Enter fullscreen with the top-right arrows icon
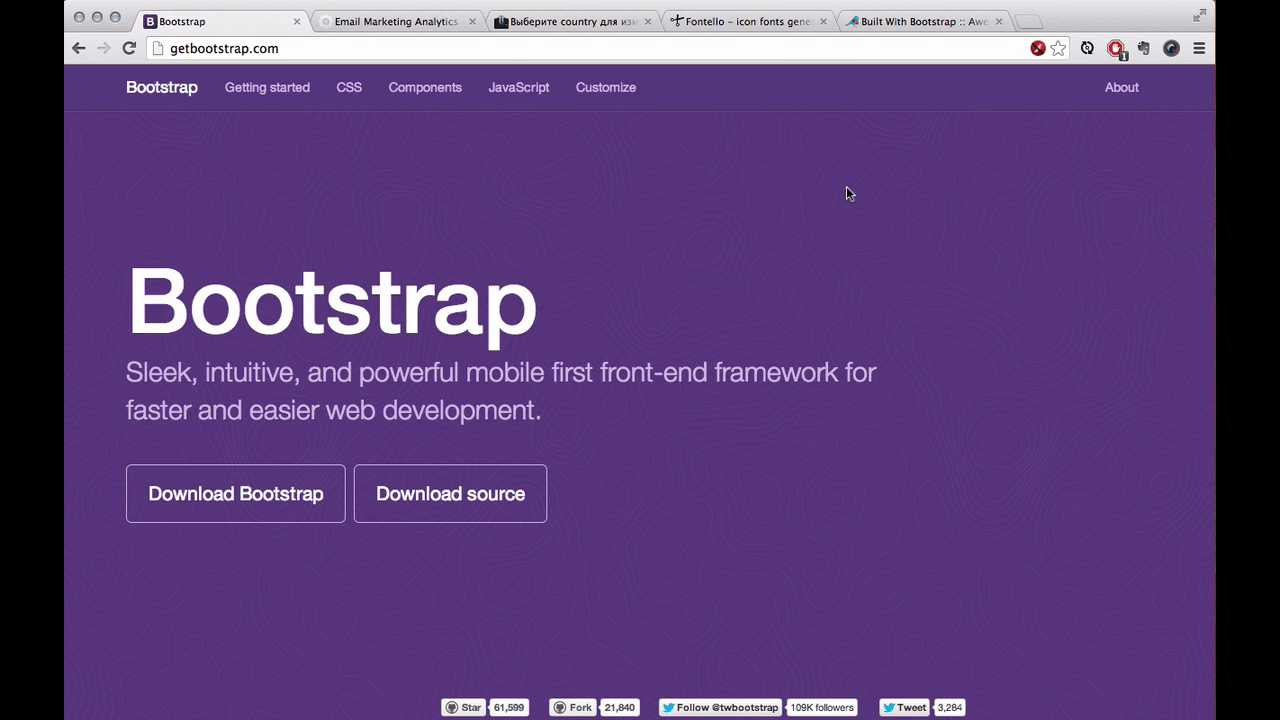1280x720 pixels. point(1199,16)
